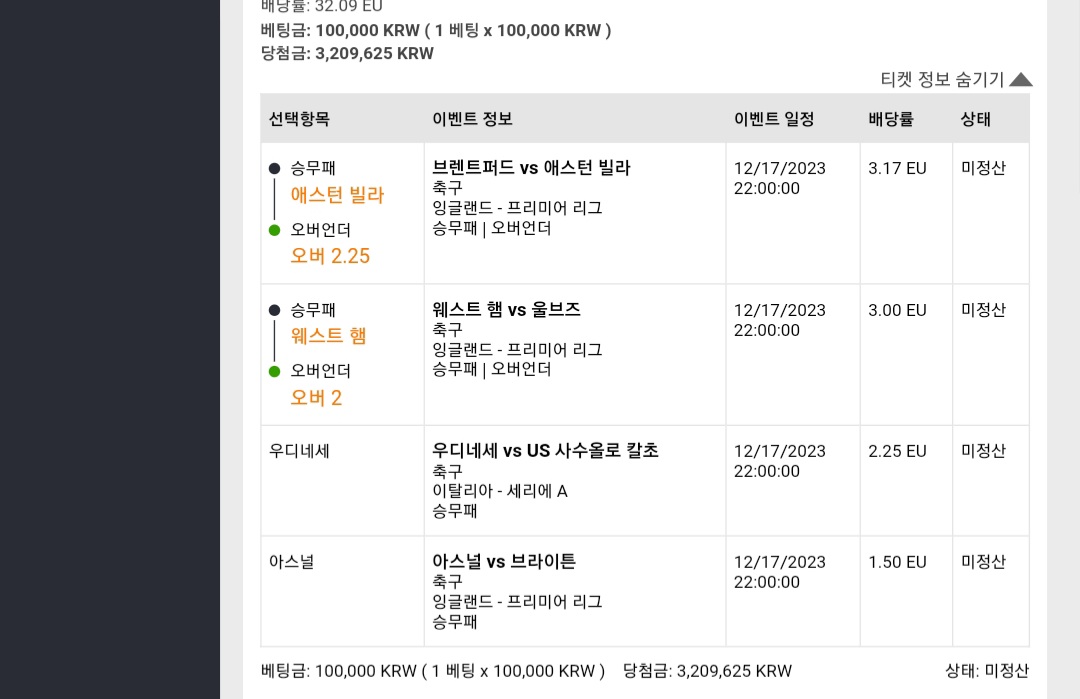The height and width of the screenshot is (699, 1080).
Task: Select the orange '애스턴 빌라' pick
Action: (x=337, y=195)
